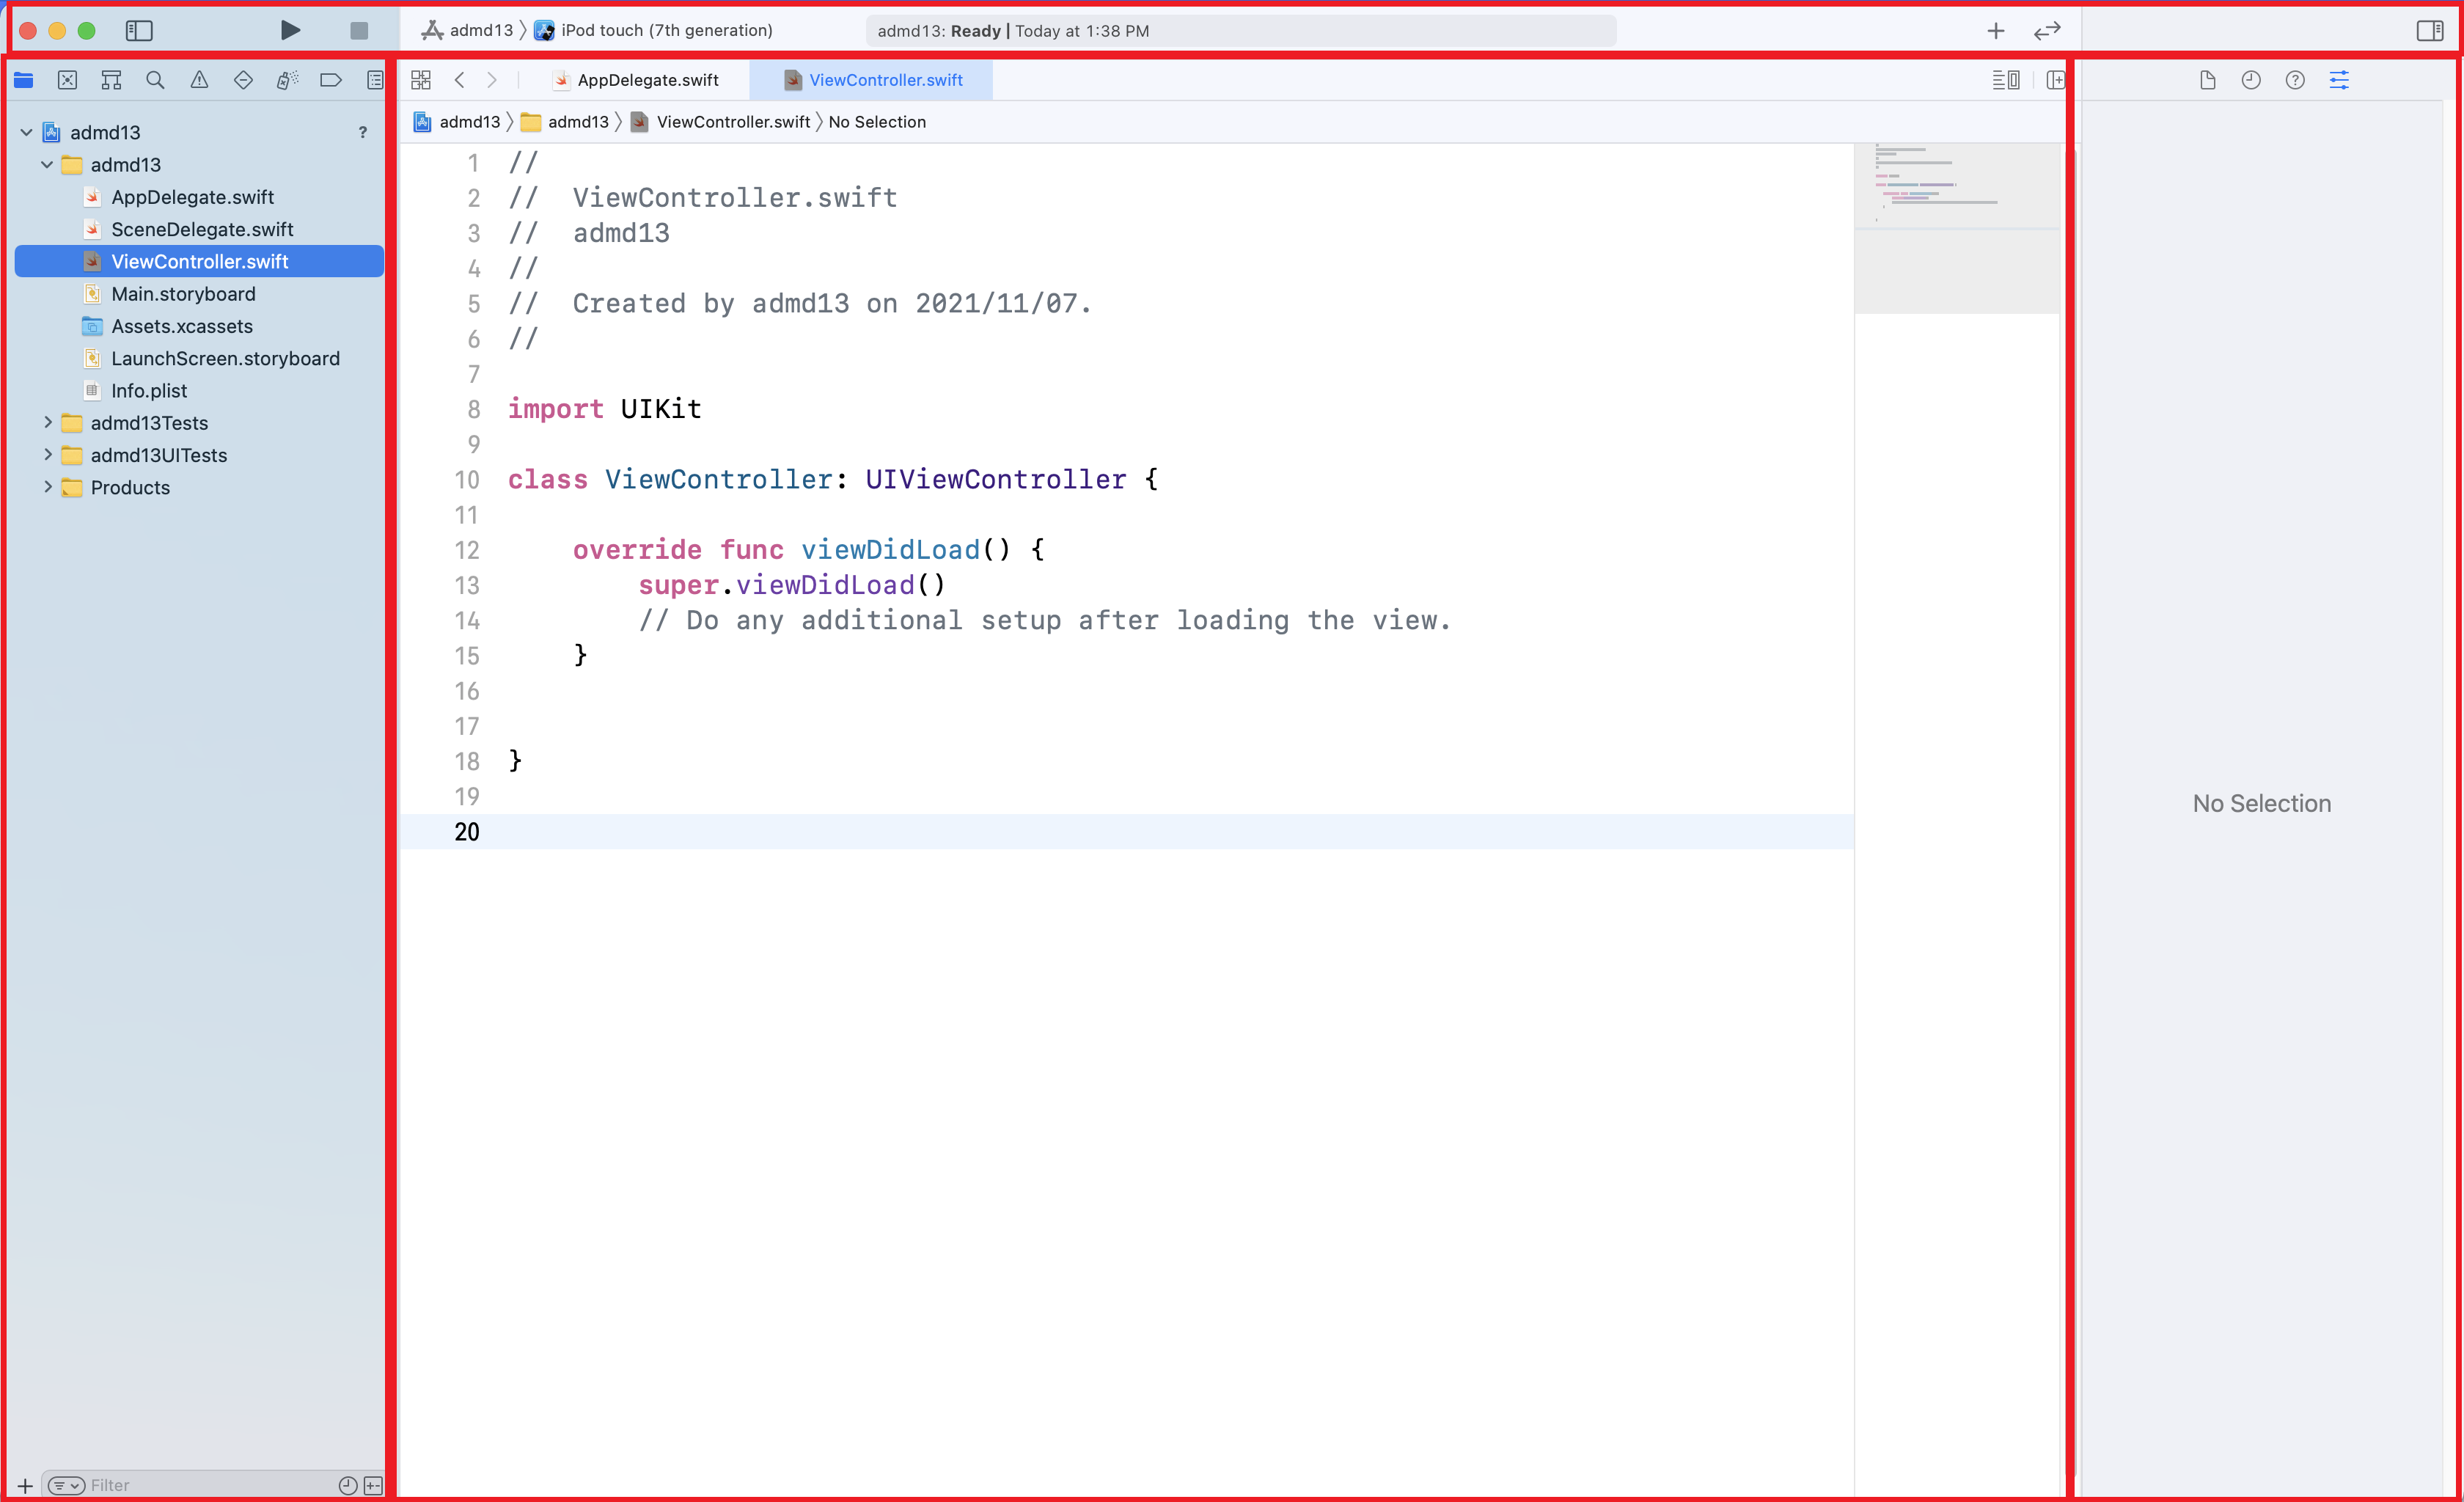Image resolution: width=2464 pixels, height=1502 pixels.
Task: Open the Breakpoint navigator icon
Action: pos(330,80)
